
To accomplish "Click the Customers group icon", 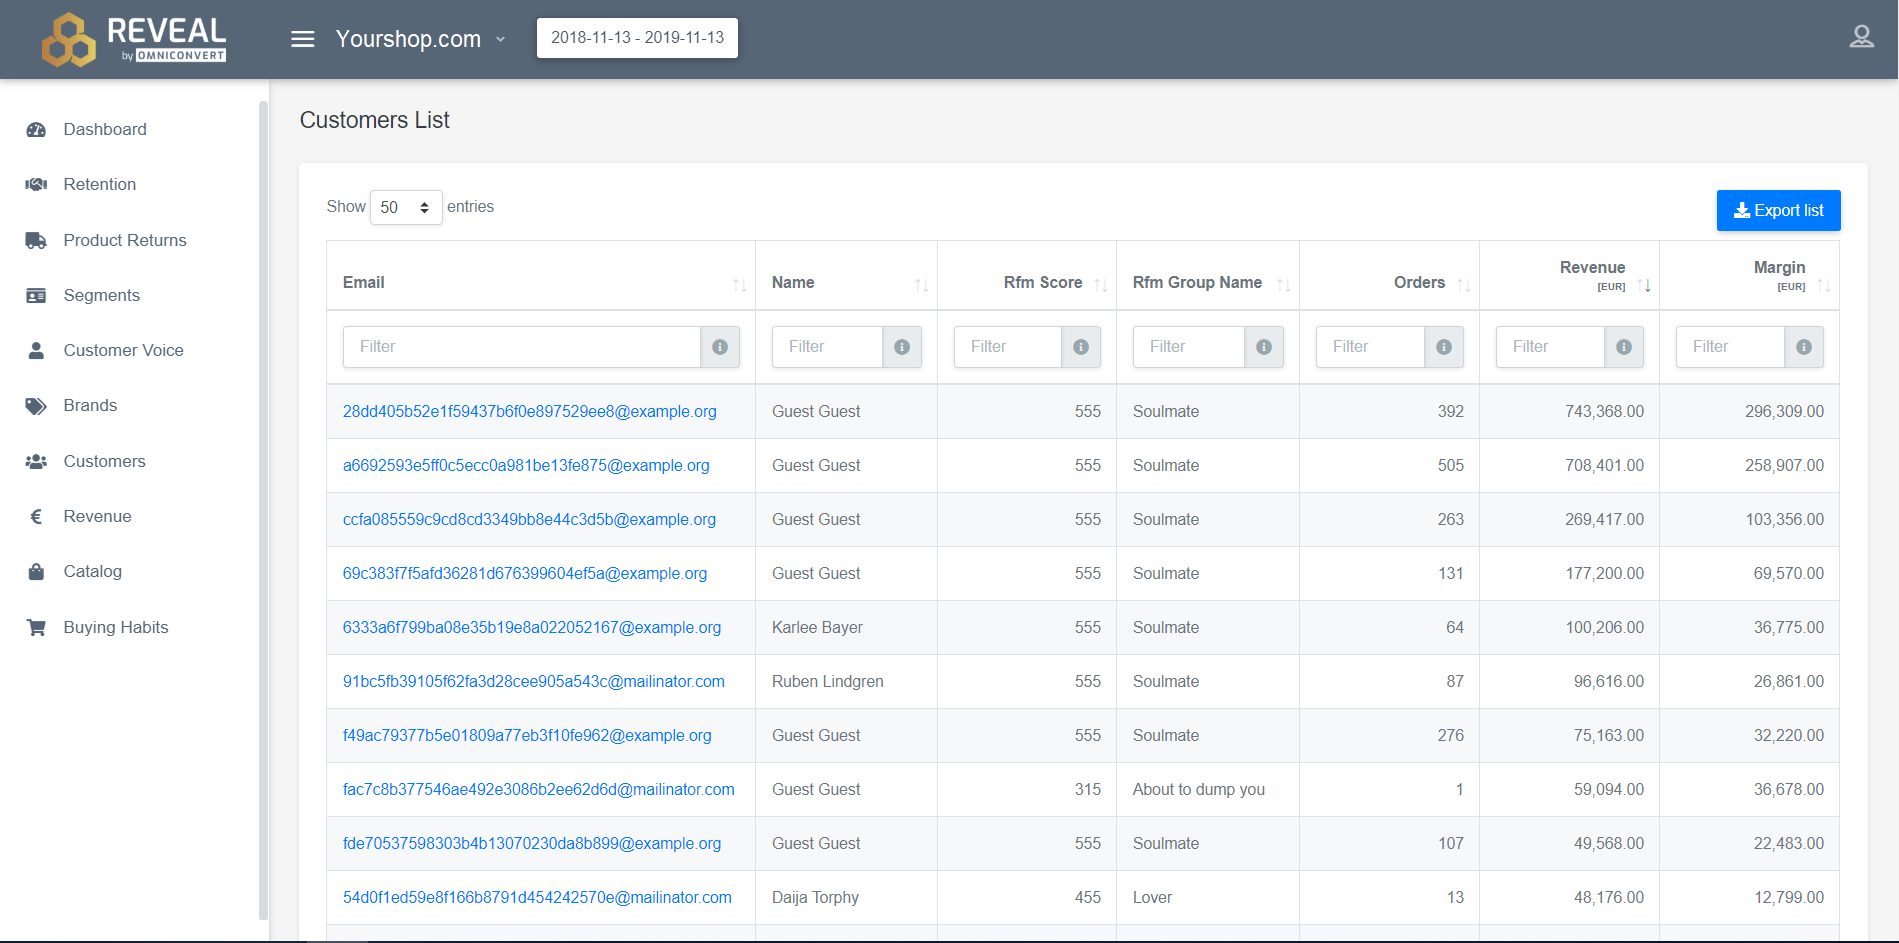I will click(36, 461).
